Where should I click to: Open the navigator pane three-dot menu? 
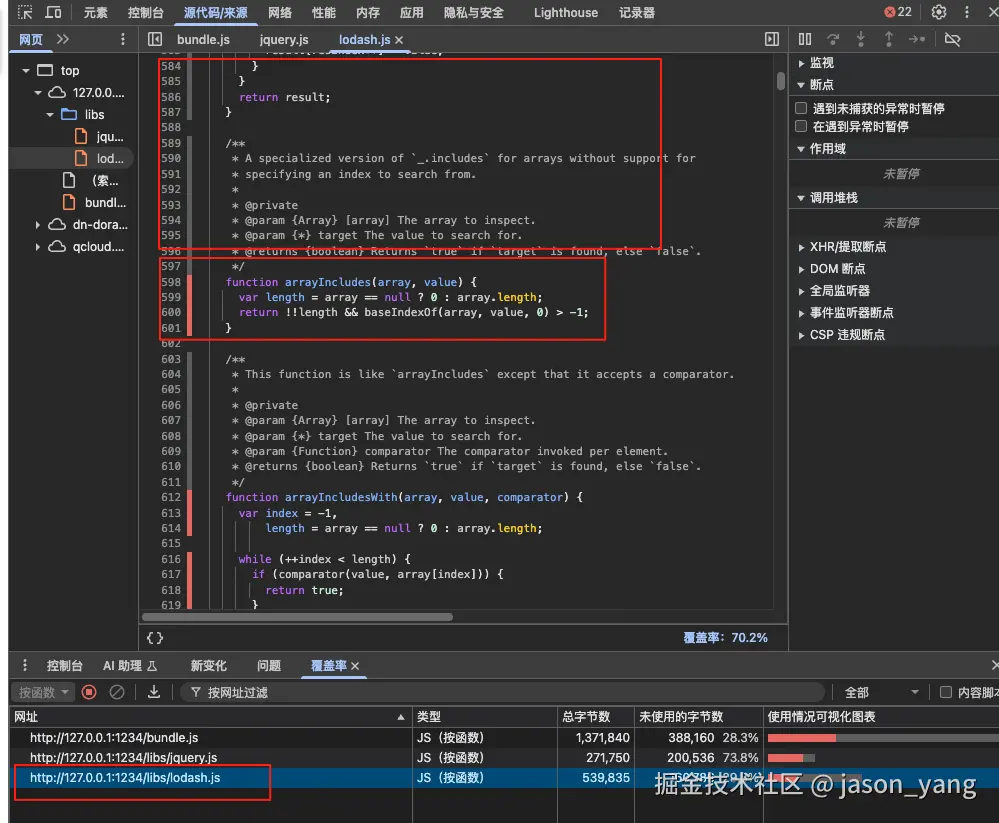tap(122, 39)
